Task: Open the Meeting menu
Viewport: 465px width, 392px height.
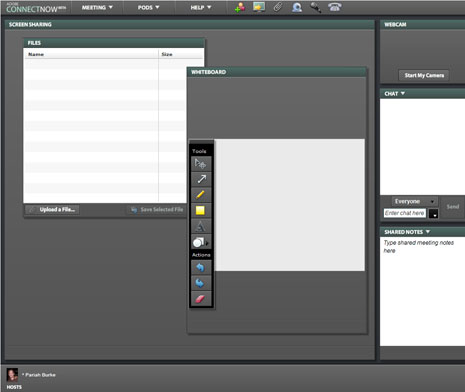Action: 97,7
